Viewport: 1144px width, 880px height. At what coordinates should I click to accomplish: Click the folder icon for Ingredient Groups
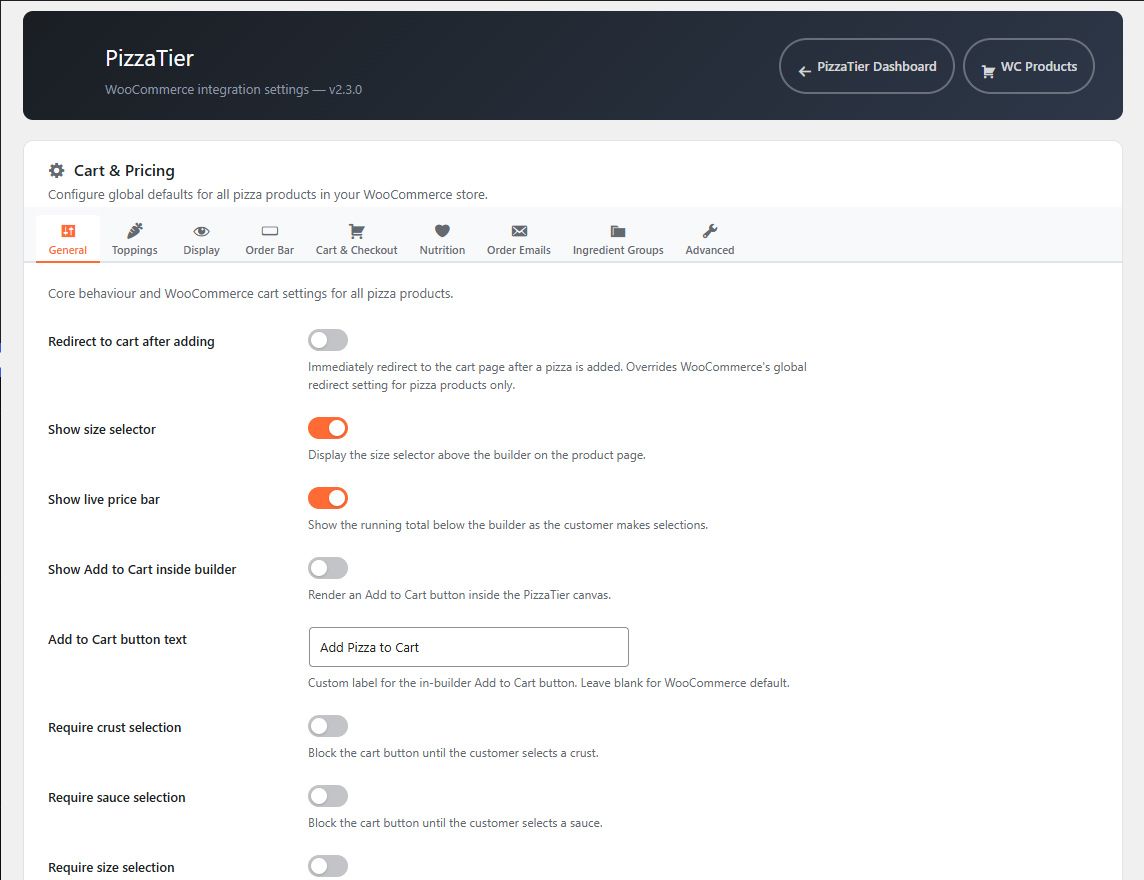point(617,231)
